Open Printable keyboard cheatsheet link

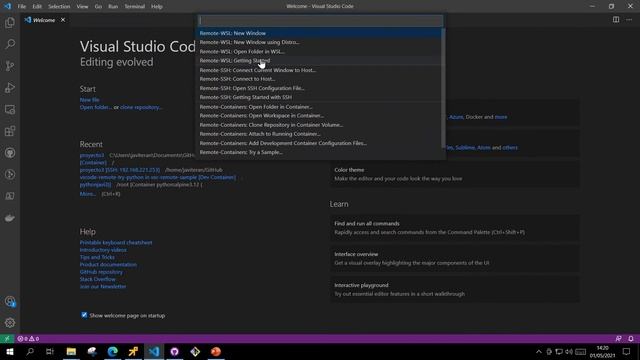point(116,242)
